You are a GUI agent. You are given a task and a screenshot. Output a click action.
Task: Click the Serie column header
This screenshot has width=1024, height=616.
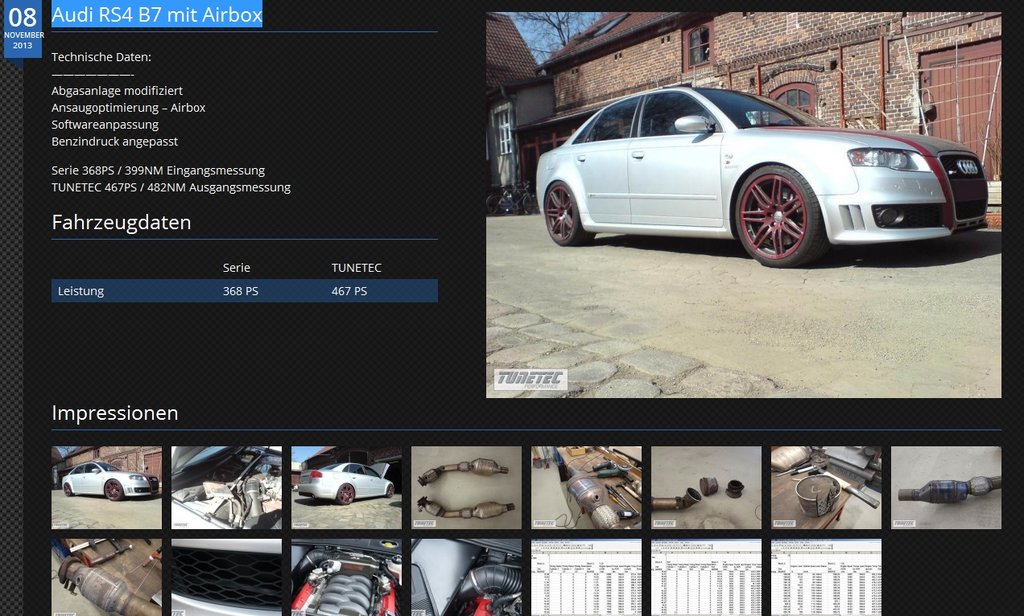(236, 268)
